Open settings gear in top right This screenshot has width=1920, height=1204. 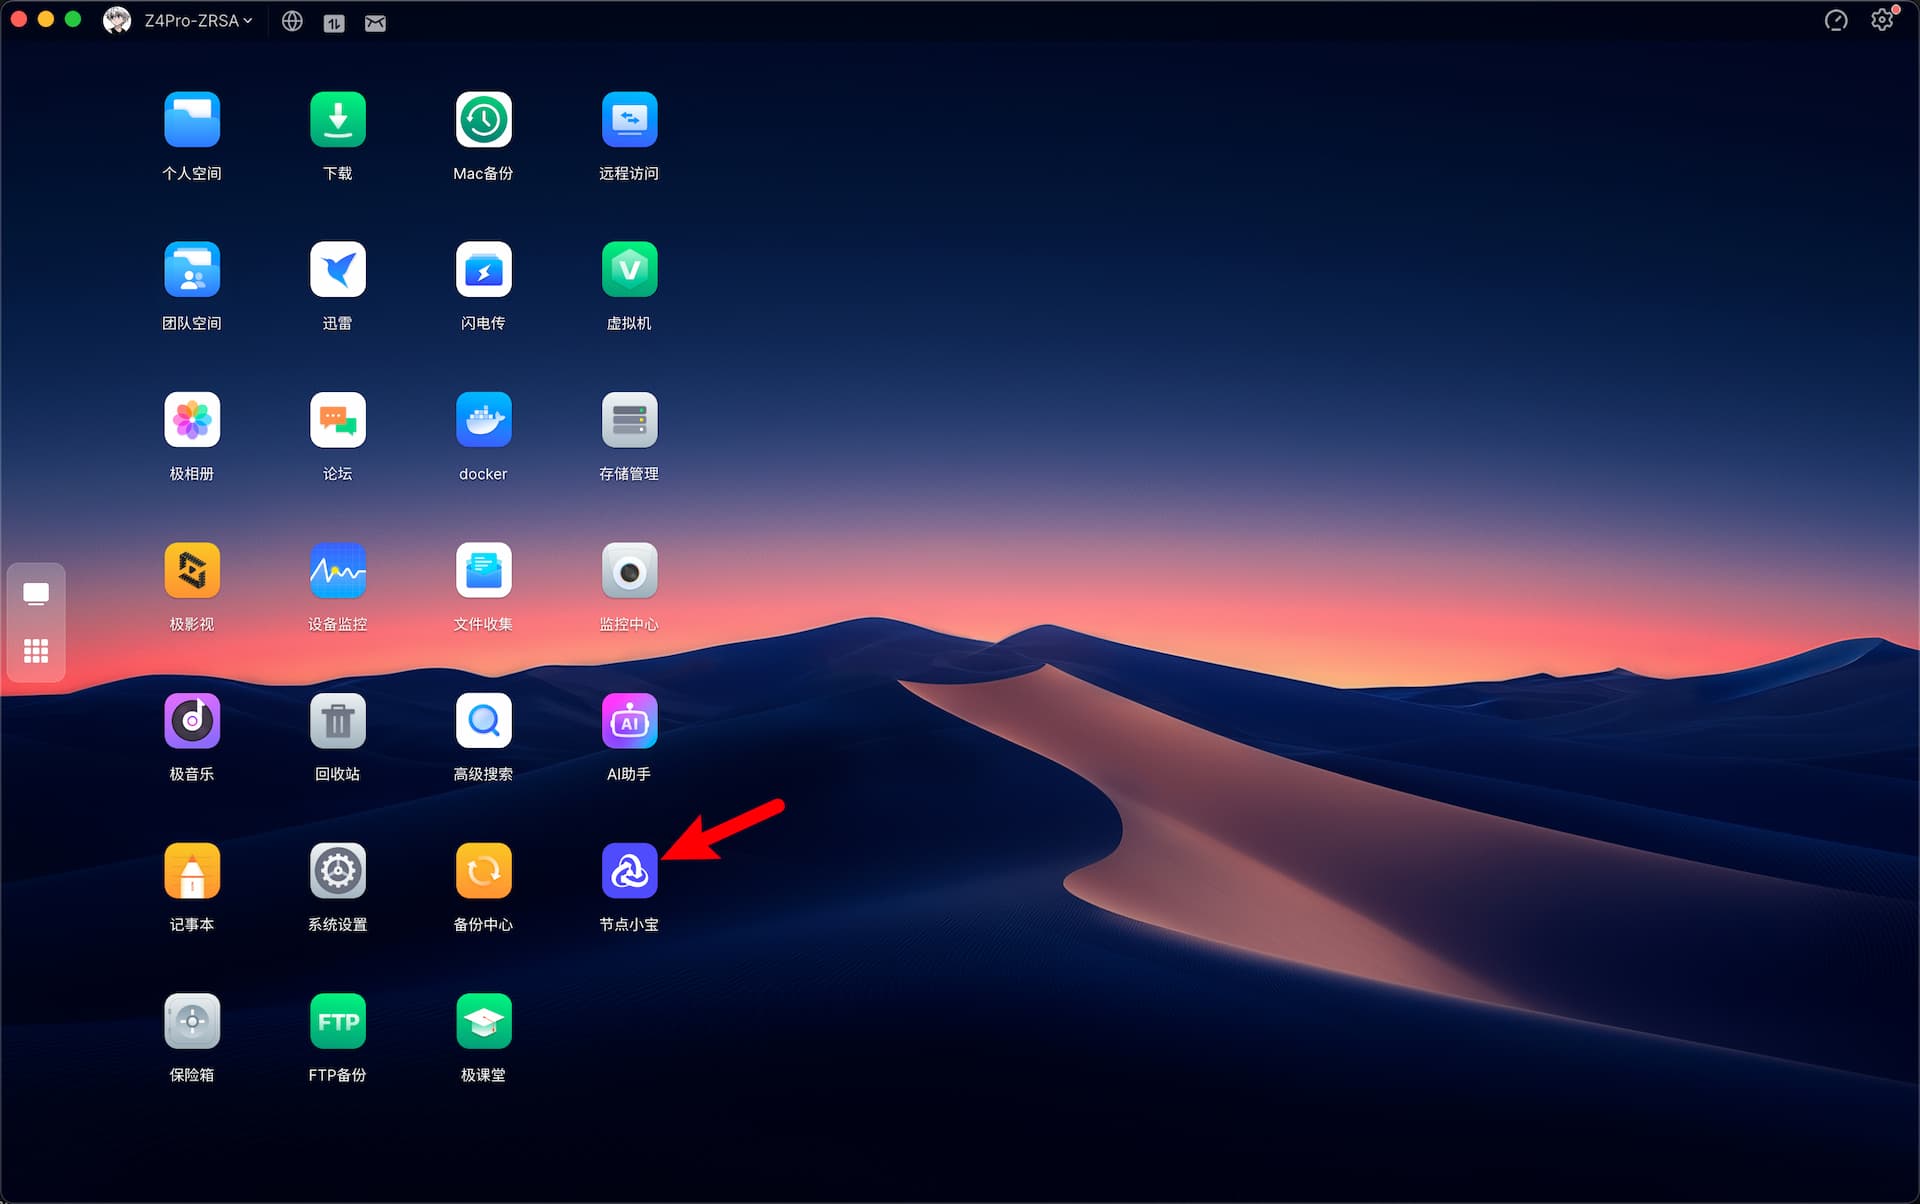point(1882,21)
